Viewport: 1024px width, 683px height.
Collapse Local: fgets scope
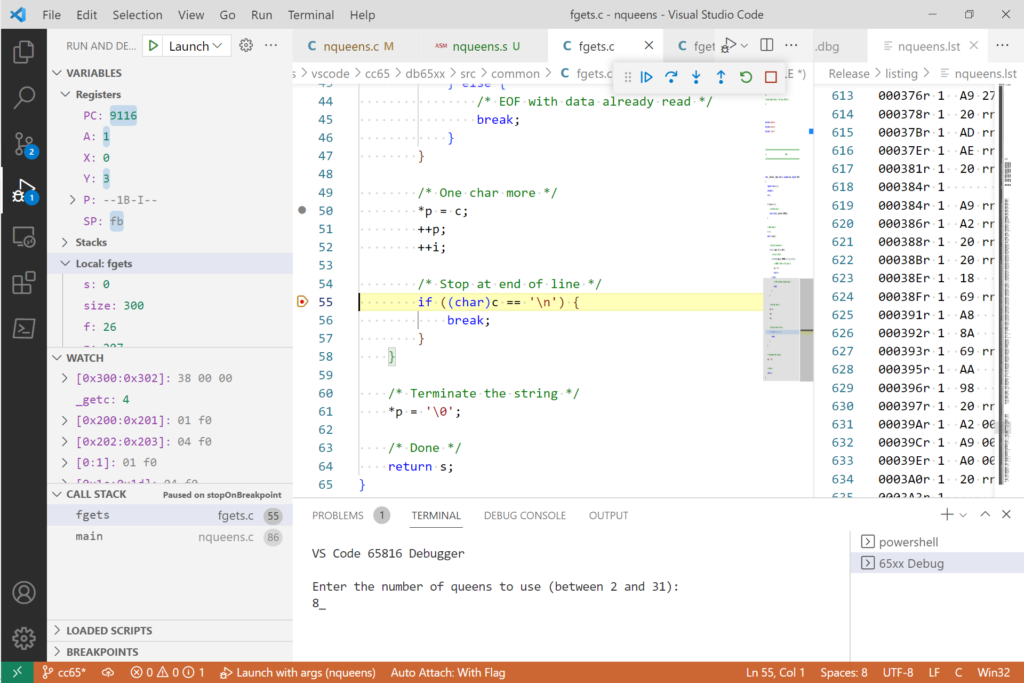click(65, 263)
